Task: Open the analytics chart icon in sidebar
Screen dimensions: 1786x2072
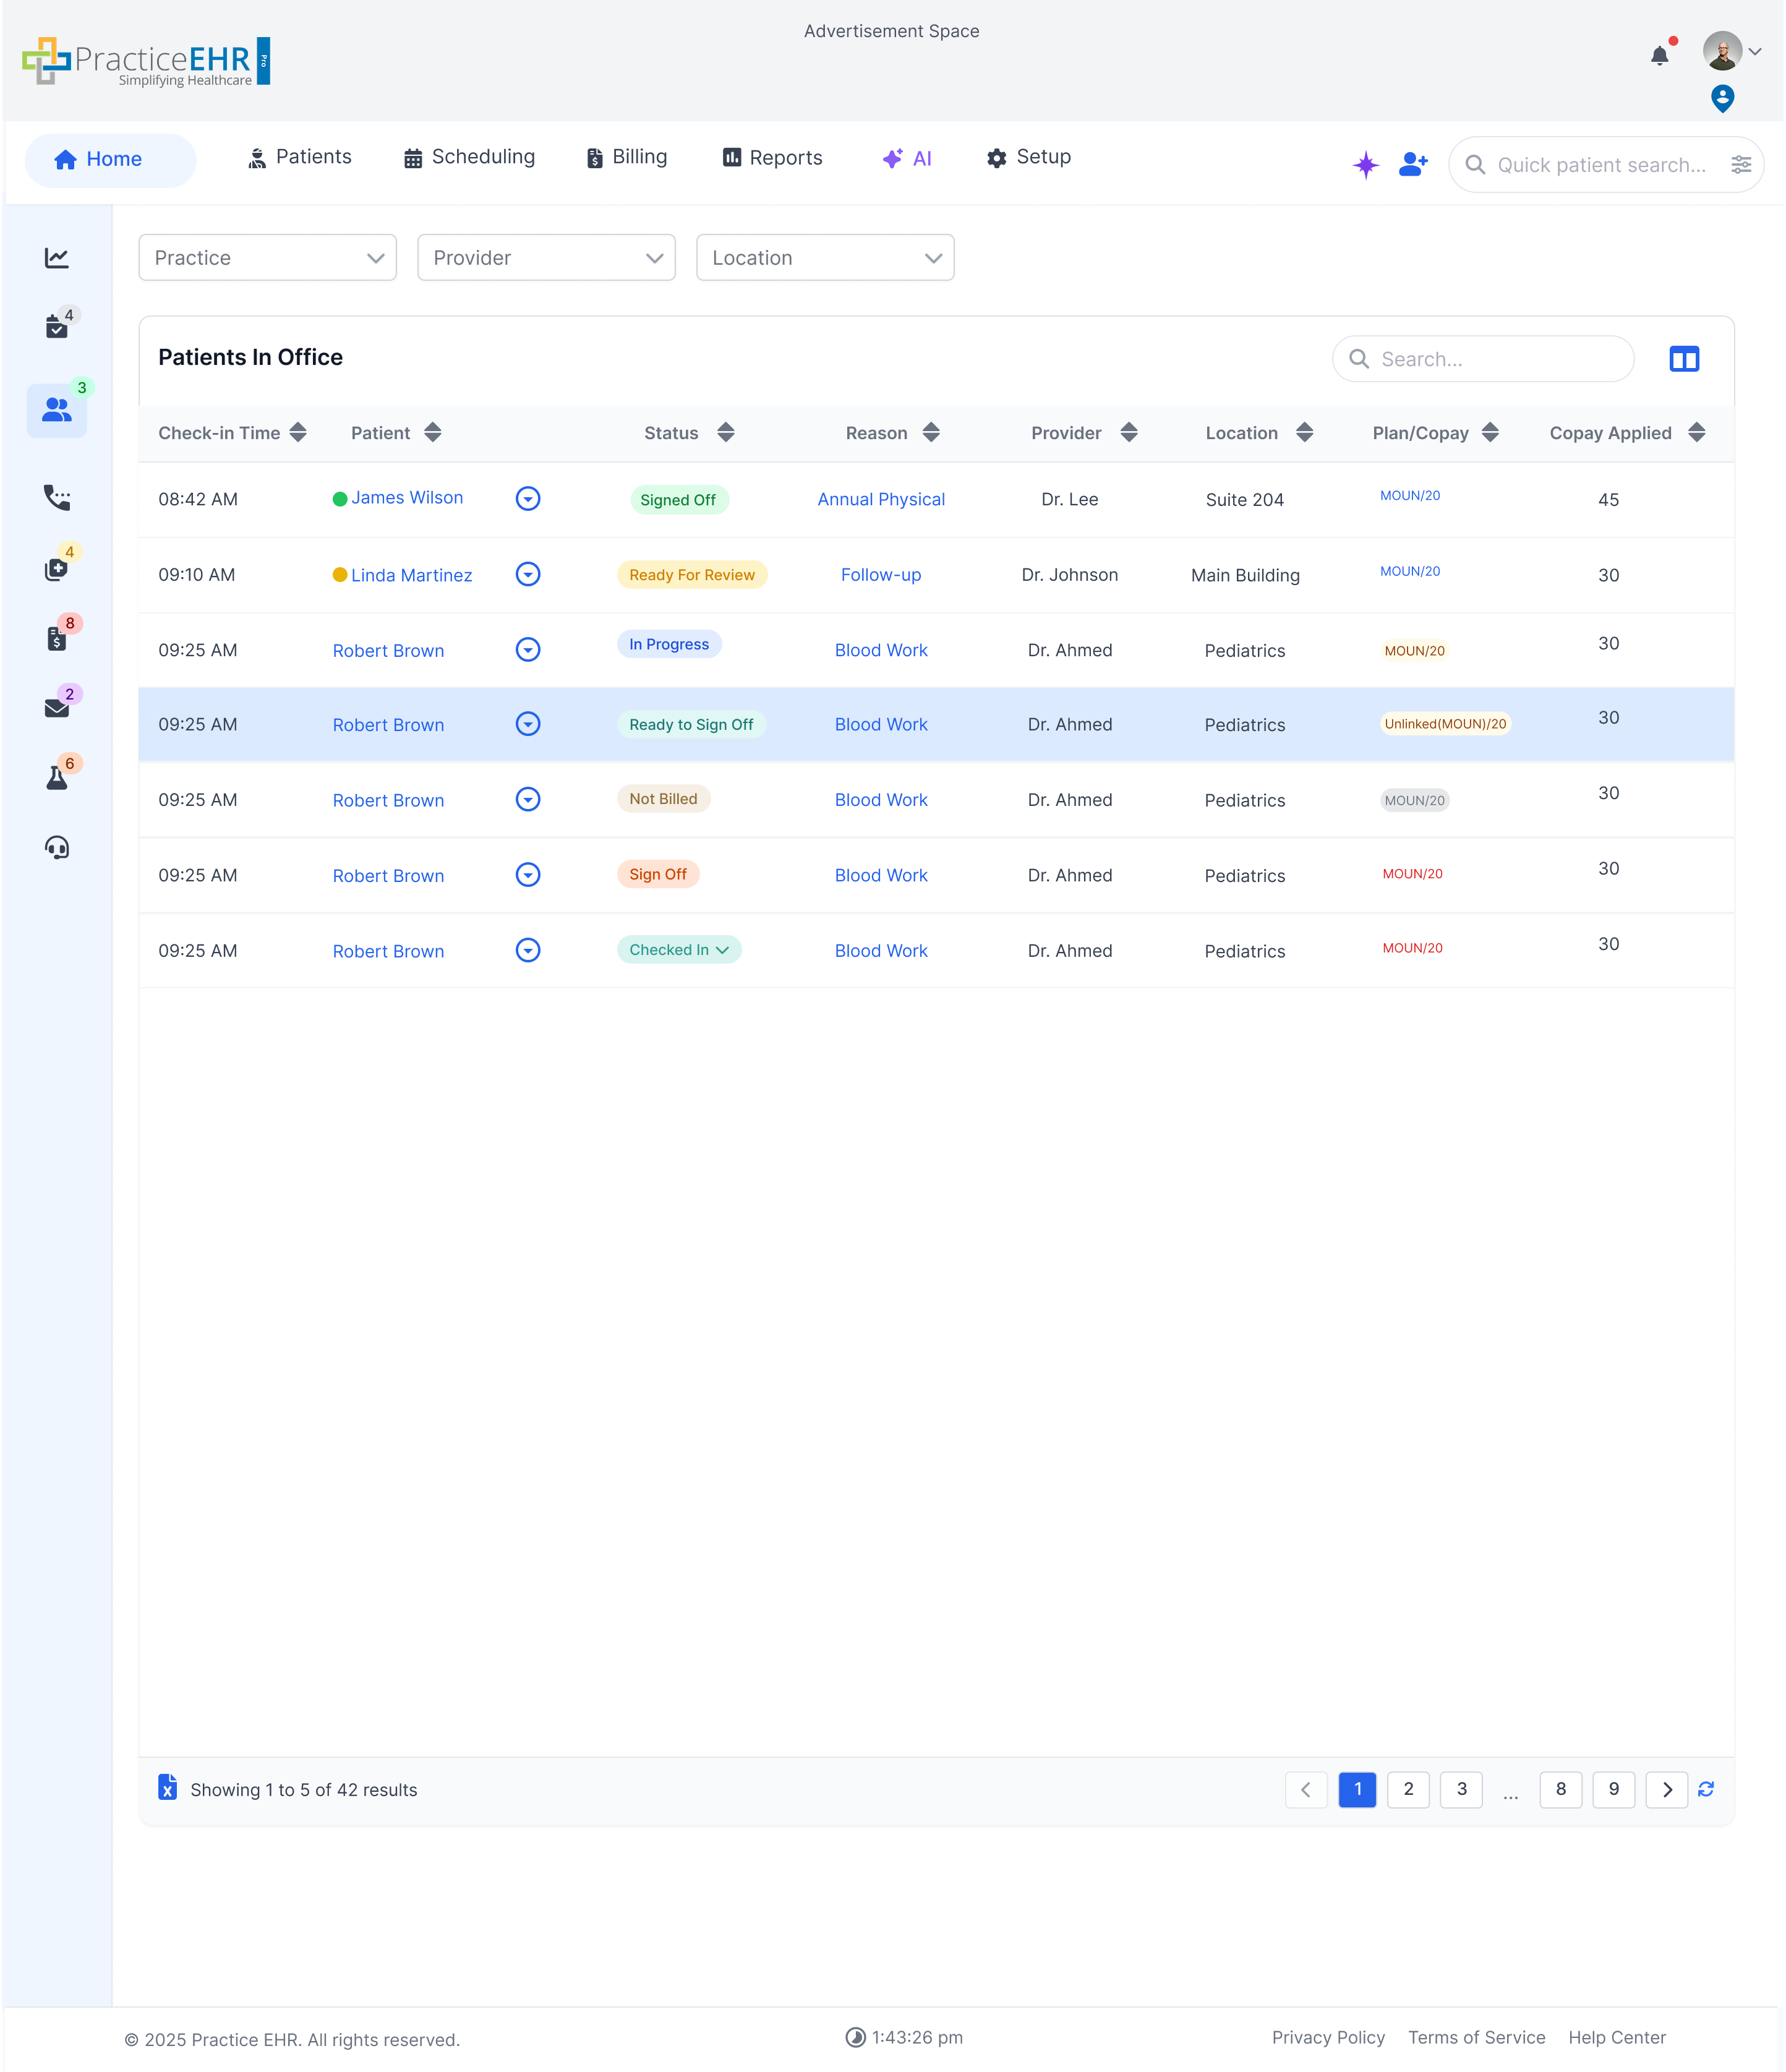Action: (x=57, y=257)
